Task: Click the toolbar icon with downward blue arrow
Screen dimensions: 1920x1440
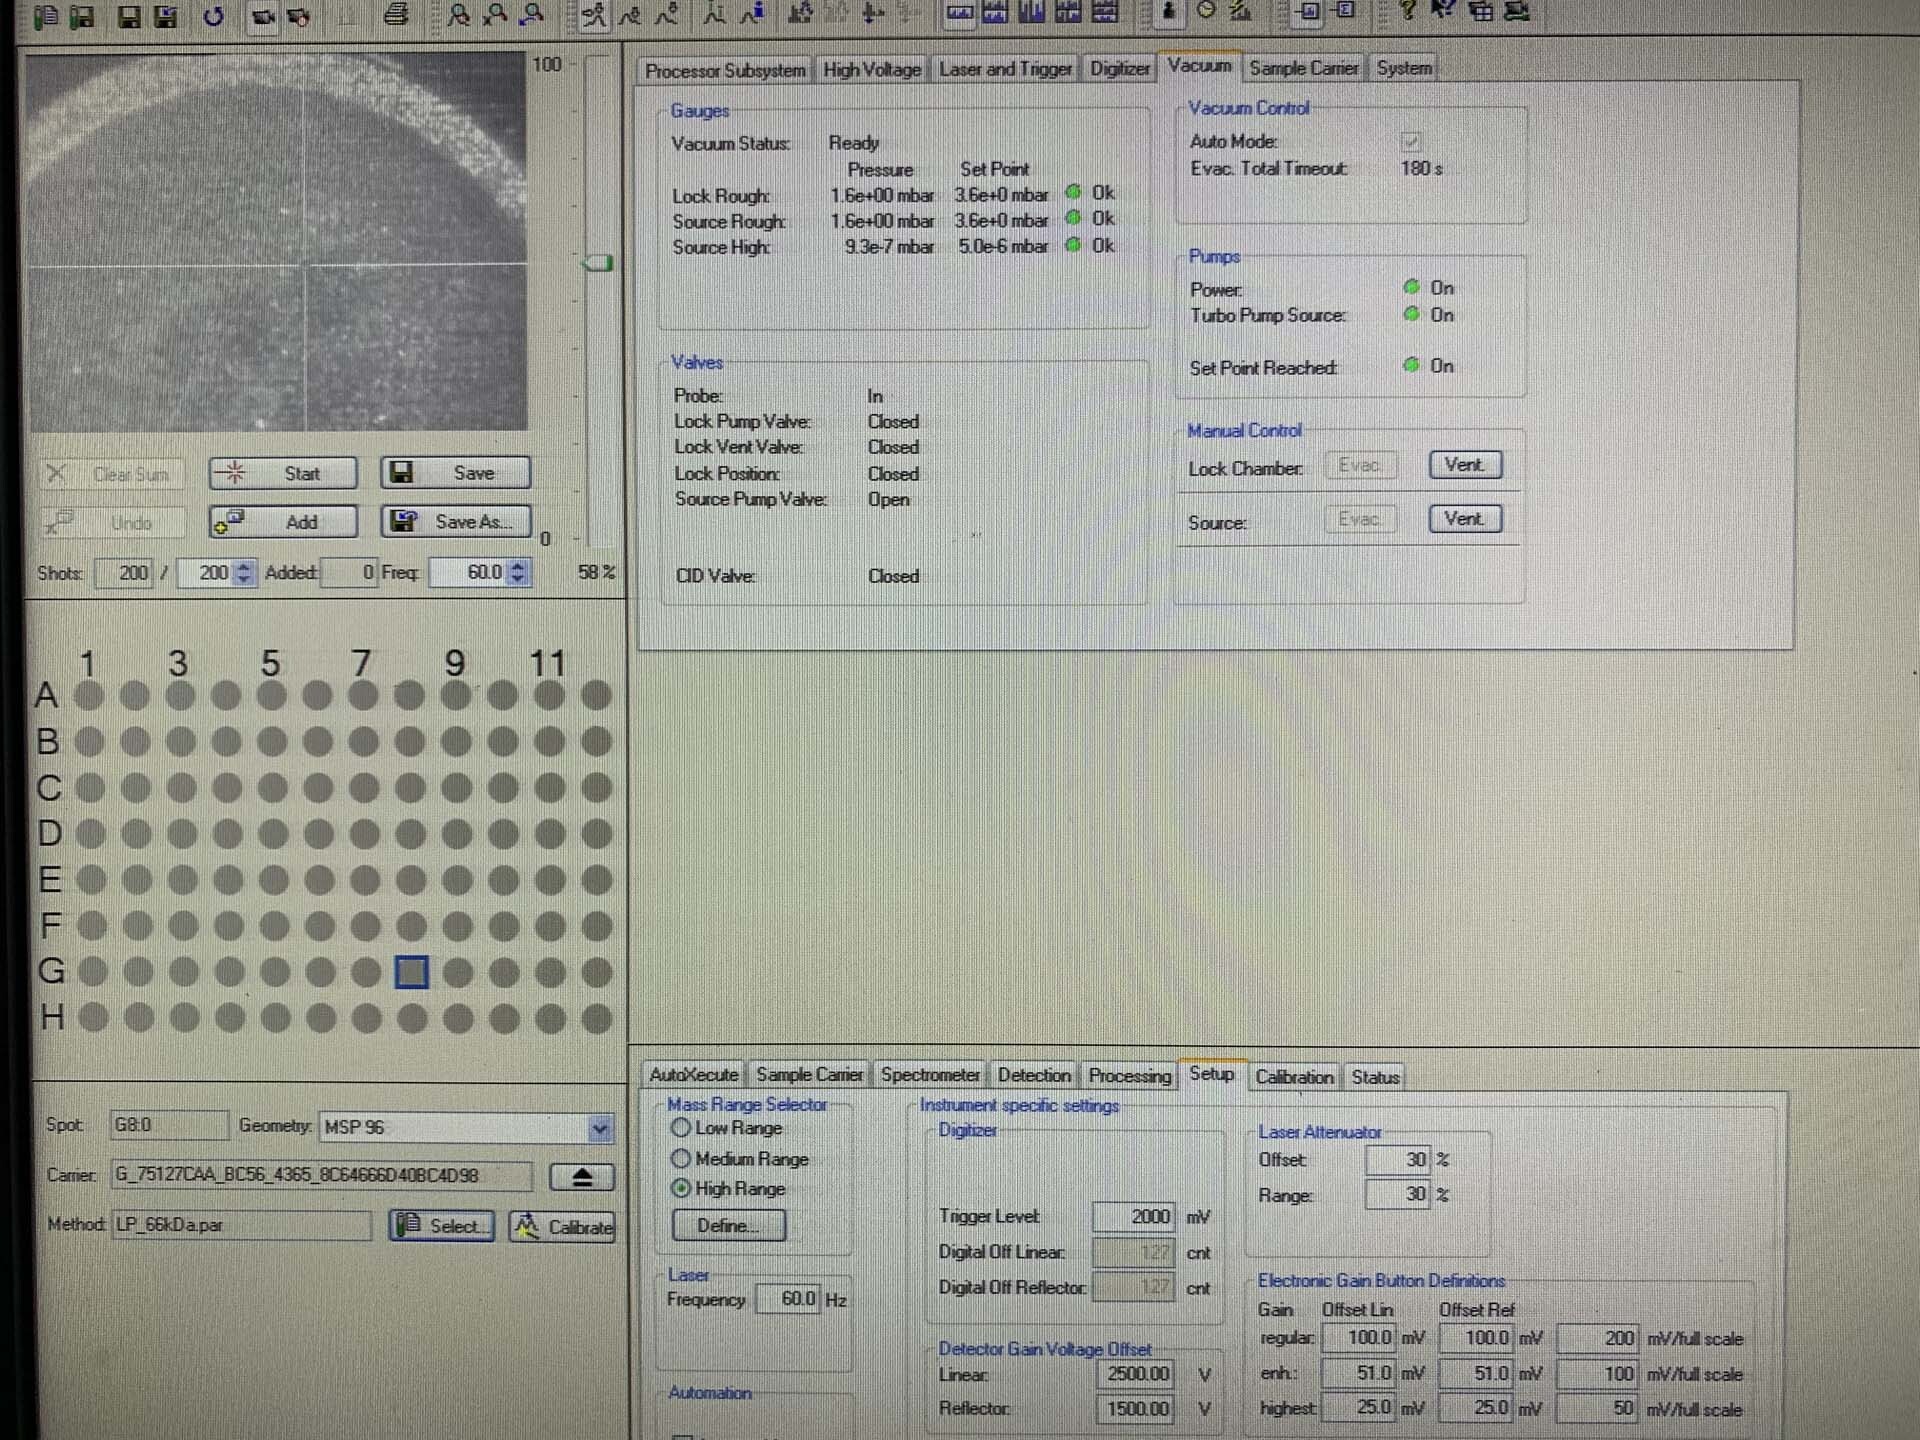Action: pyautogui.click(x=872, y=14)
